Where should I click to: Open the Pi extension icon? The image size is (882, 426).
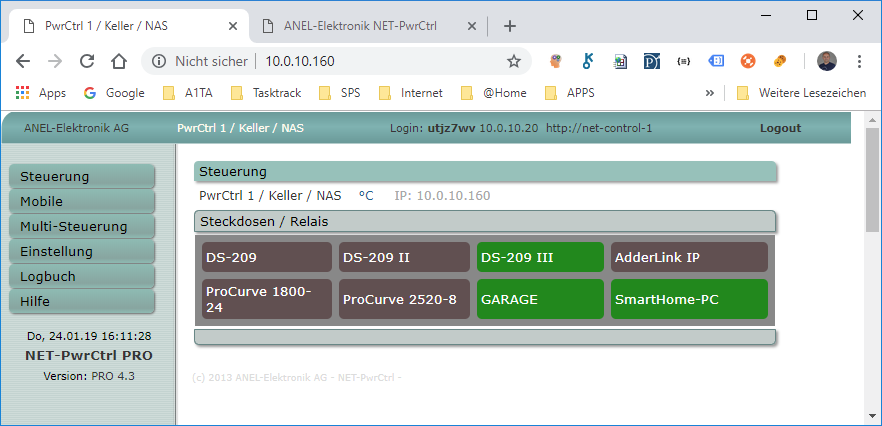point(652,61)
